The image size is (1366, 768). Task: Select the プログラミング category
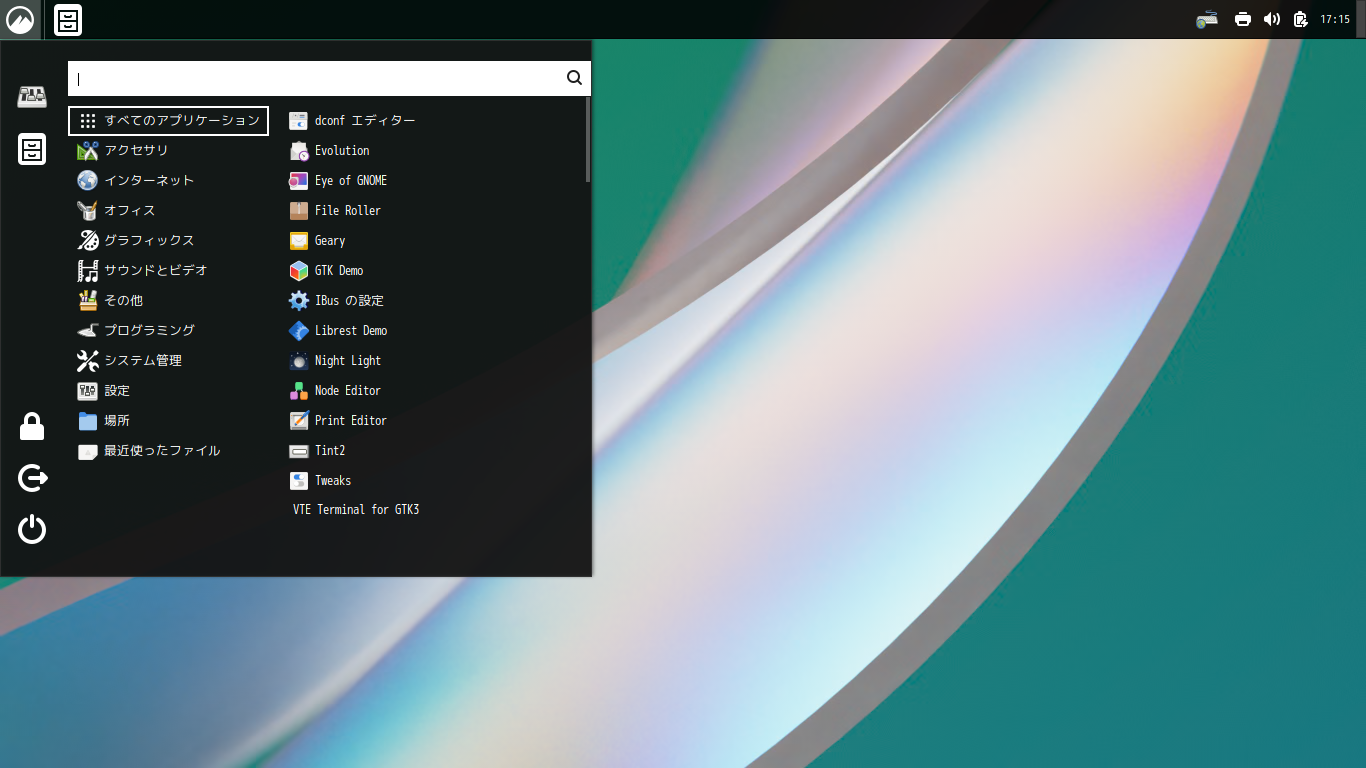tap(168, 331)
